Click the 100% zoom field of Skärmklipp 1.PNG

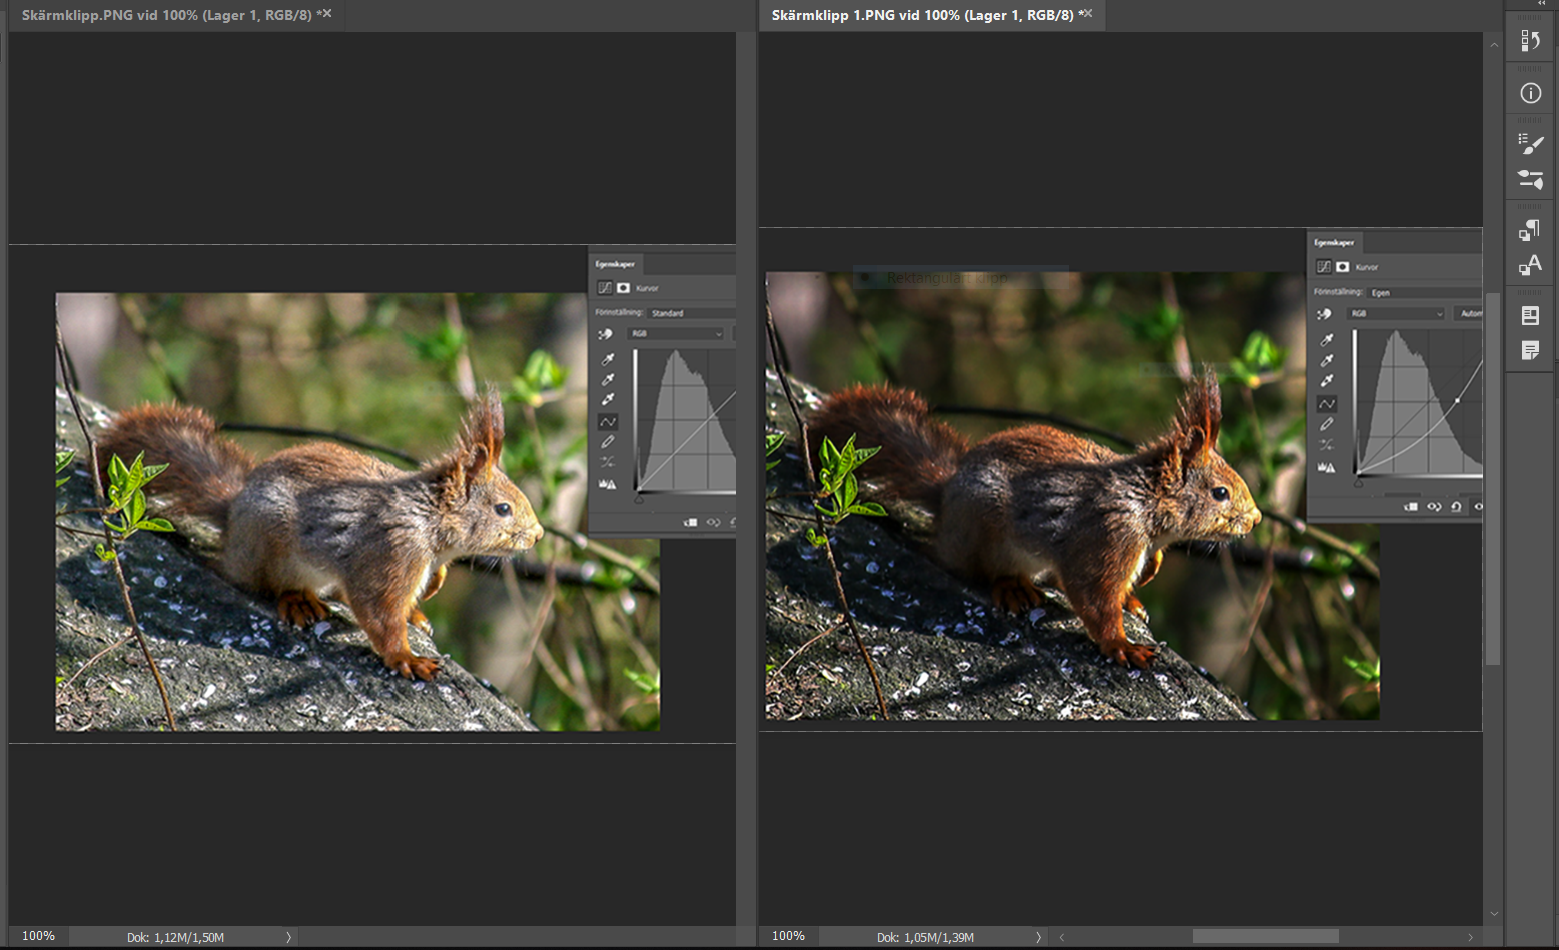[x=788, y=936]
